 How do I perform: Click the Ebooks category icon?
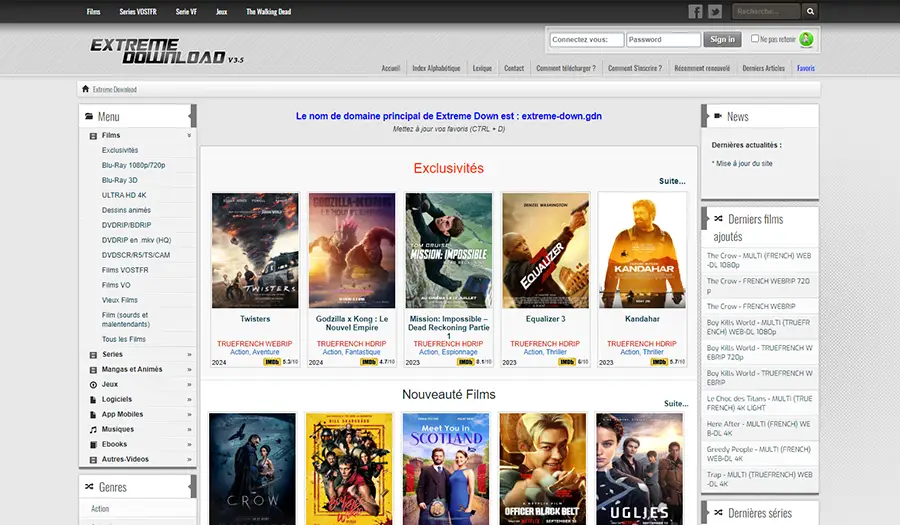click(x=93, y=445)
